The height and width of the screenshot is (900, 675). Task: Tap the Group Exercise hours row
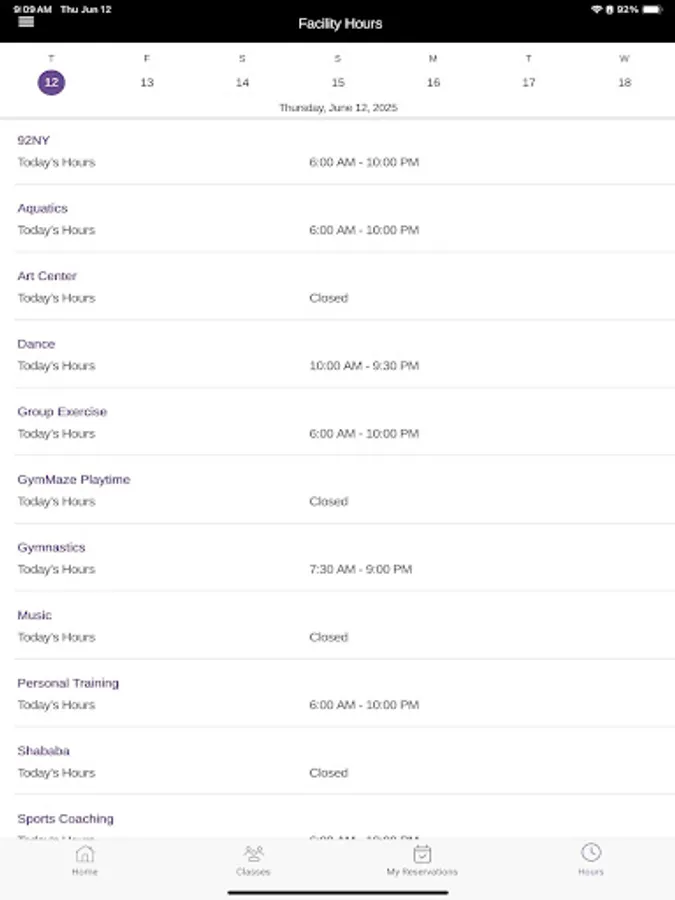pos(337,422)
